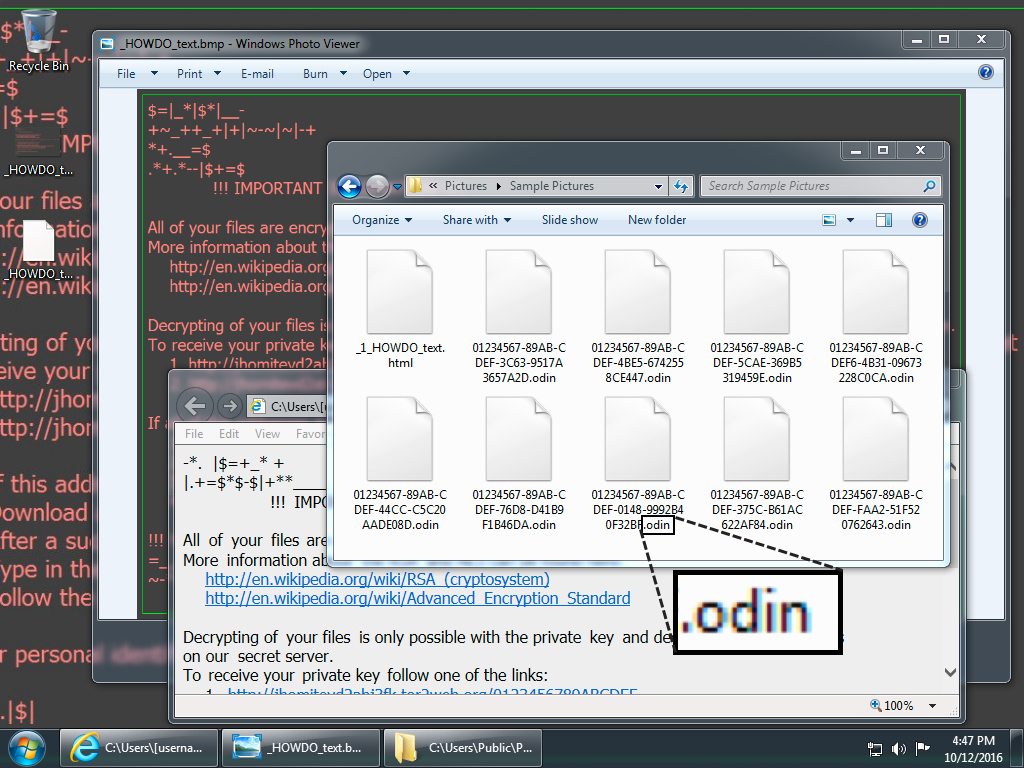Click the search magnifier in Sample Pictures box
The image size is (1024, 768).
(x=929, y=186)
